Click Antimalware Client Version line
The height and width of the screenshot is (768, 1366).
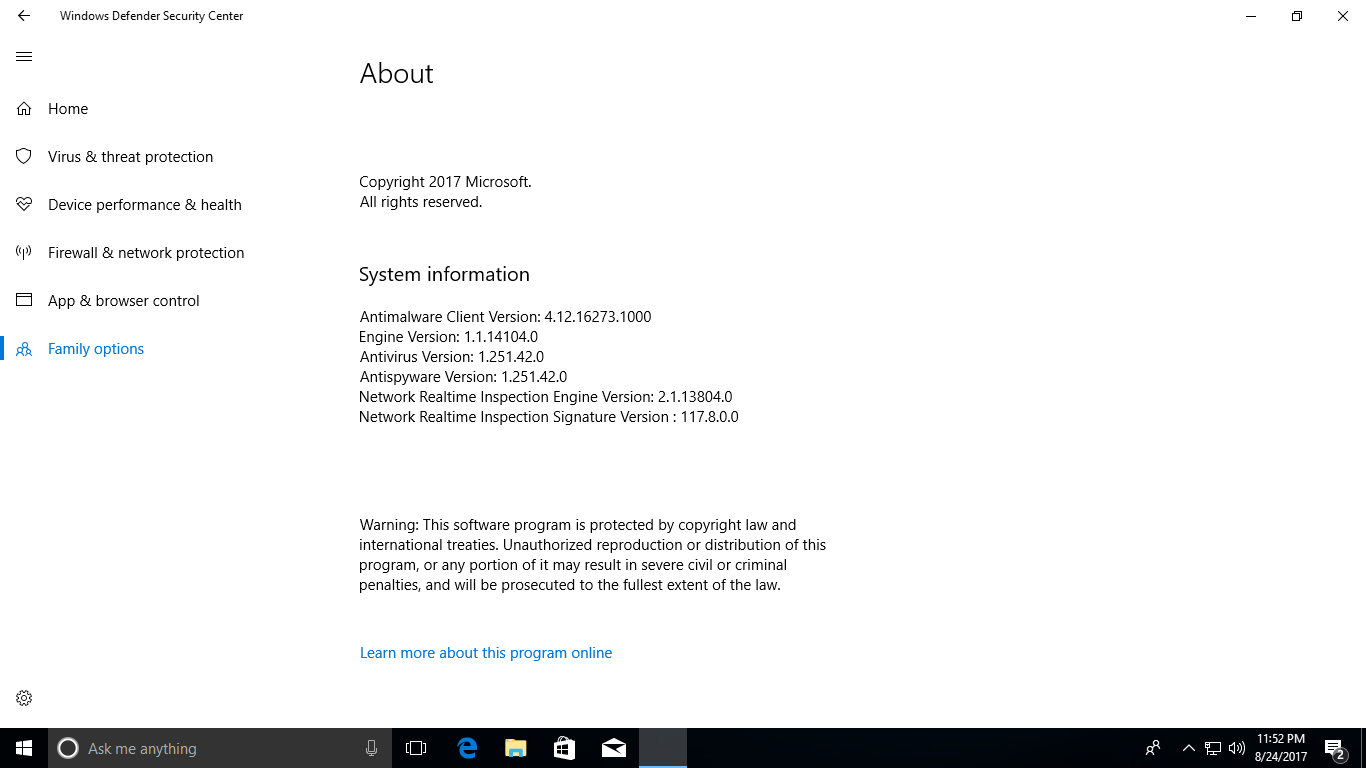[x=505, y=317]
